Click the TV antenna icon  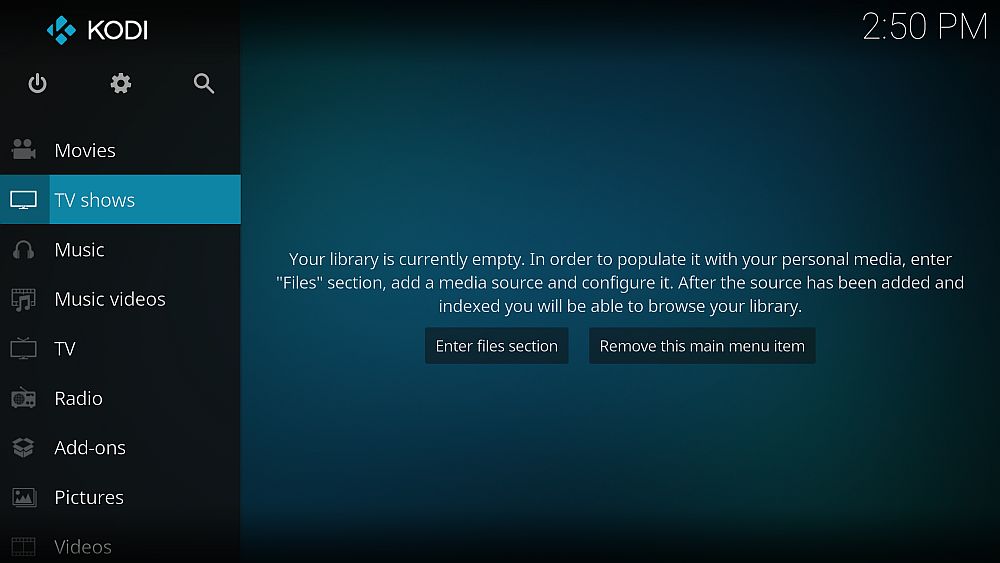tap(24, 348)
